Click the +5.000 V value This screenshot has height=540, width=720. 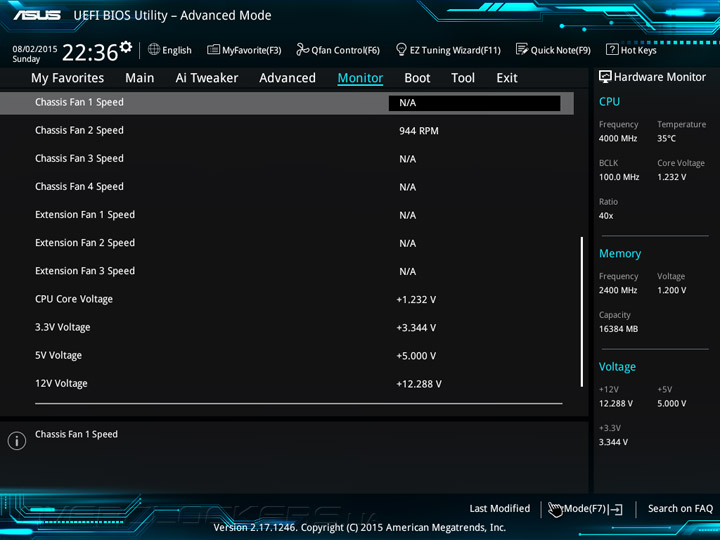tap(416, 356)
